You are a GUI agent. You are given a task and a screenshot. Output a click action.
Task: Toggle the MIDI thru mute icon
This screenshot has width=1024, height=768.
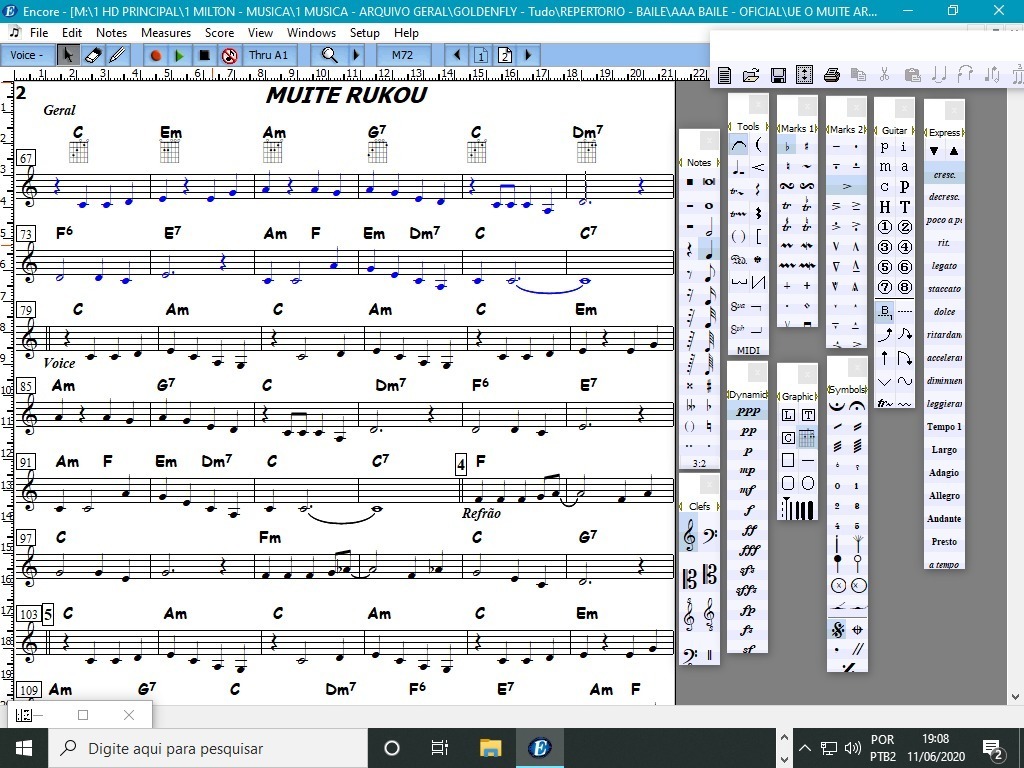tap(229, 56)
